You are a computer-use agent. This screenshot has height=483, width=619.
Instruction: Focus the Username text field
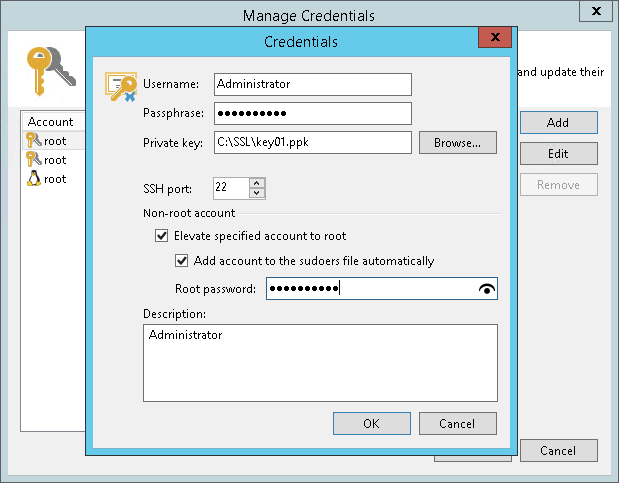click(312, 84)
